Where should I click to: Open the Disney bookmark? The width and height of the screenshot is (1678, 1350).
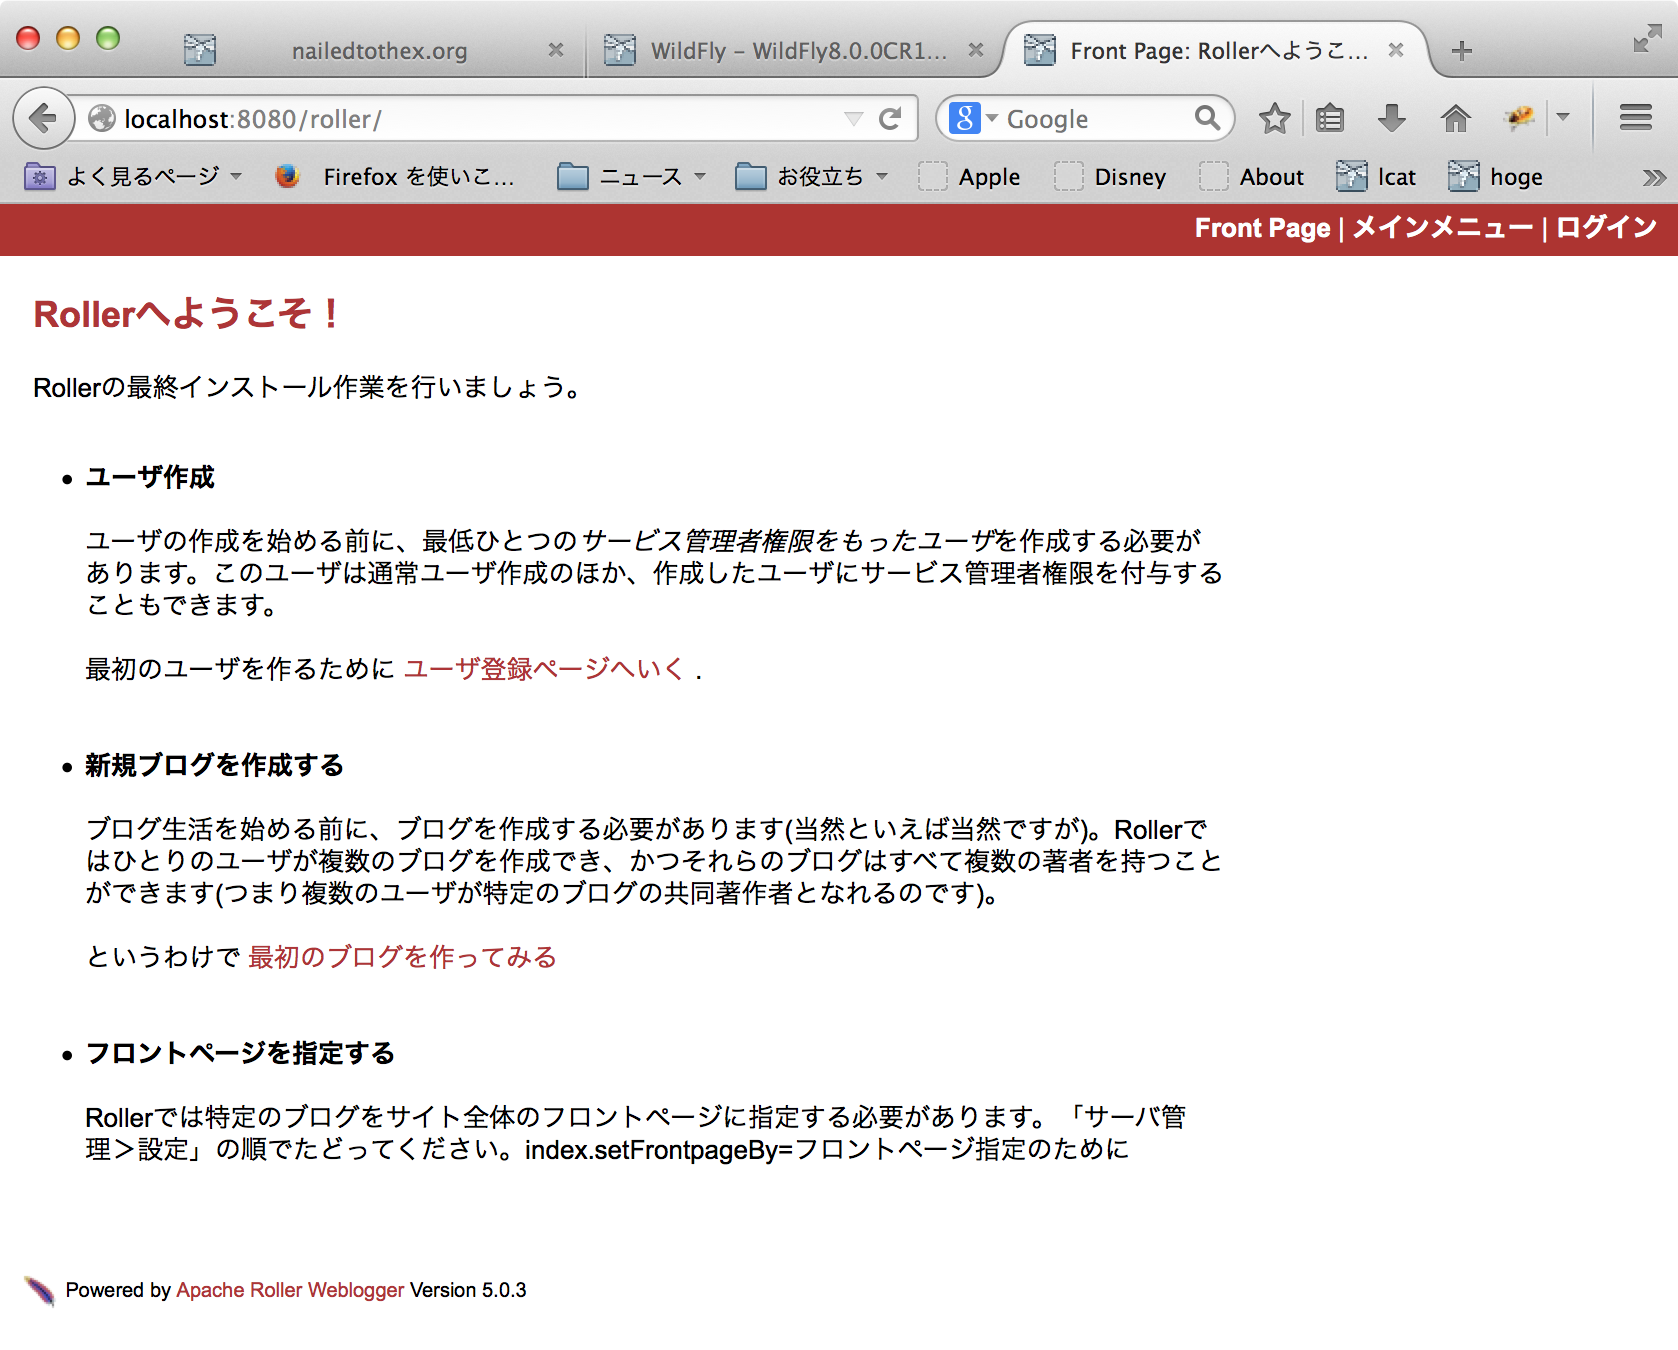(1110, 177)
